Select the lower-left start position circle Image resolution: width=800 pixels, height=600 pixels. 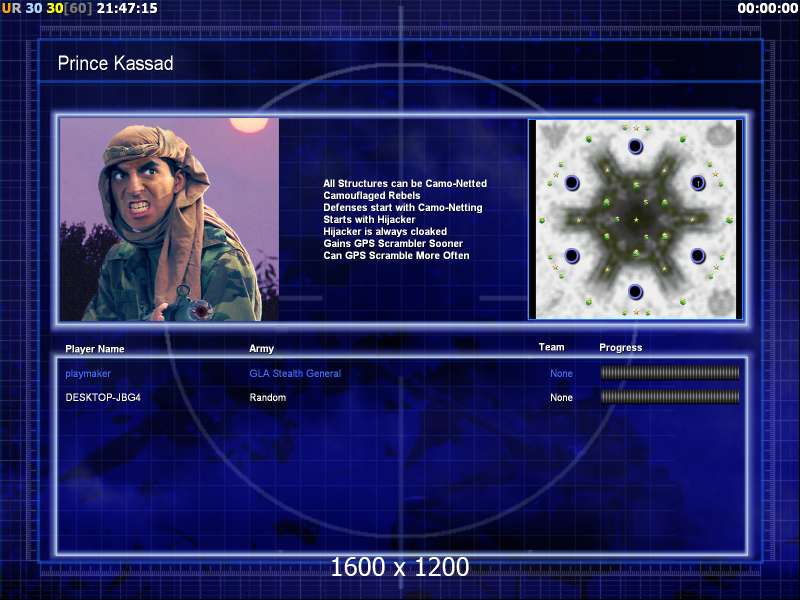click(572, 256)
